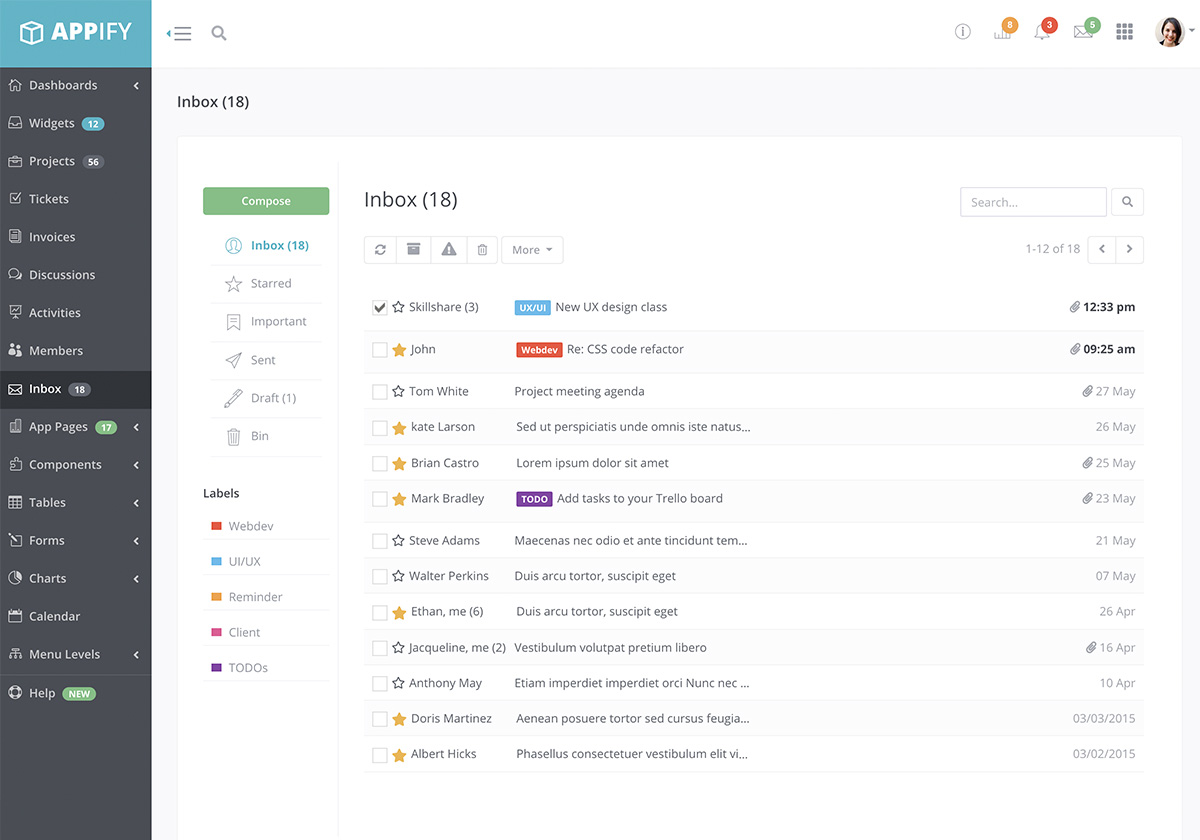The height and width of the screenshot is (840, 1200).
Task: Uncheck the Skillshare email checkbox
Action: (379, 308)
